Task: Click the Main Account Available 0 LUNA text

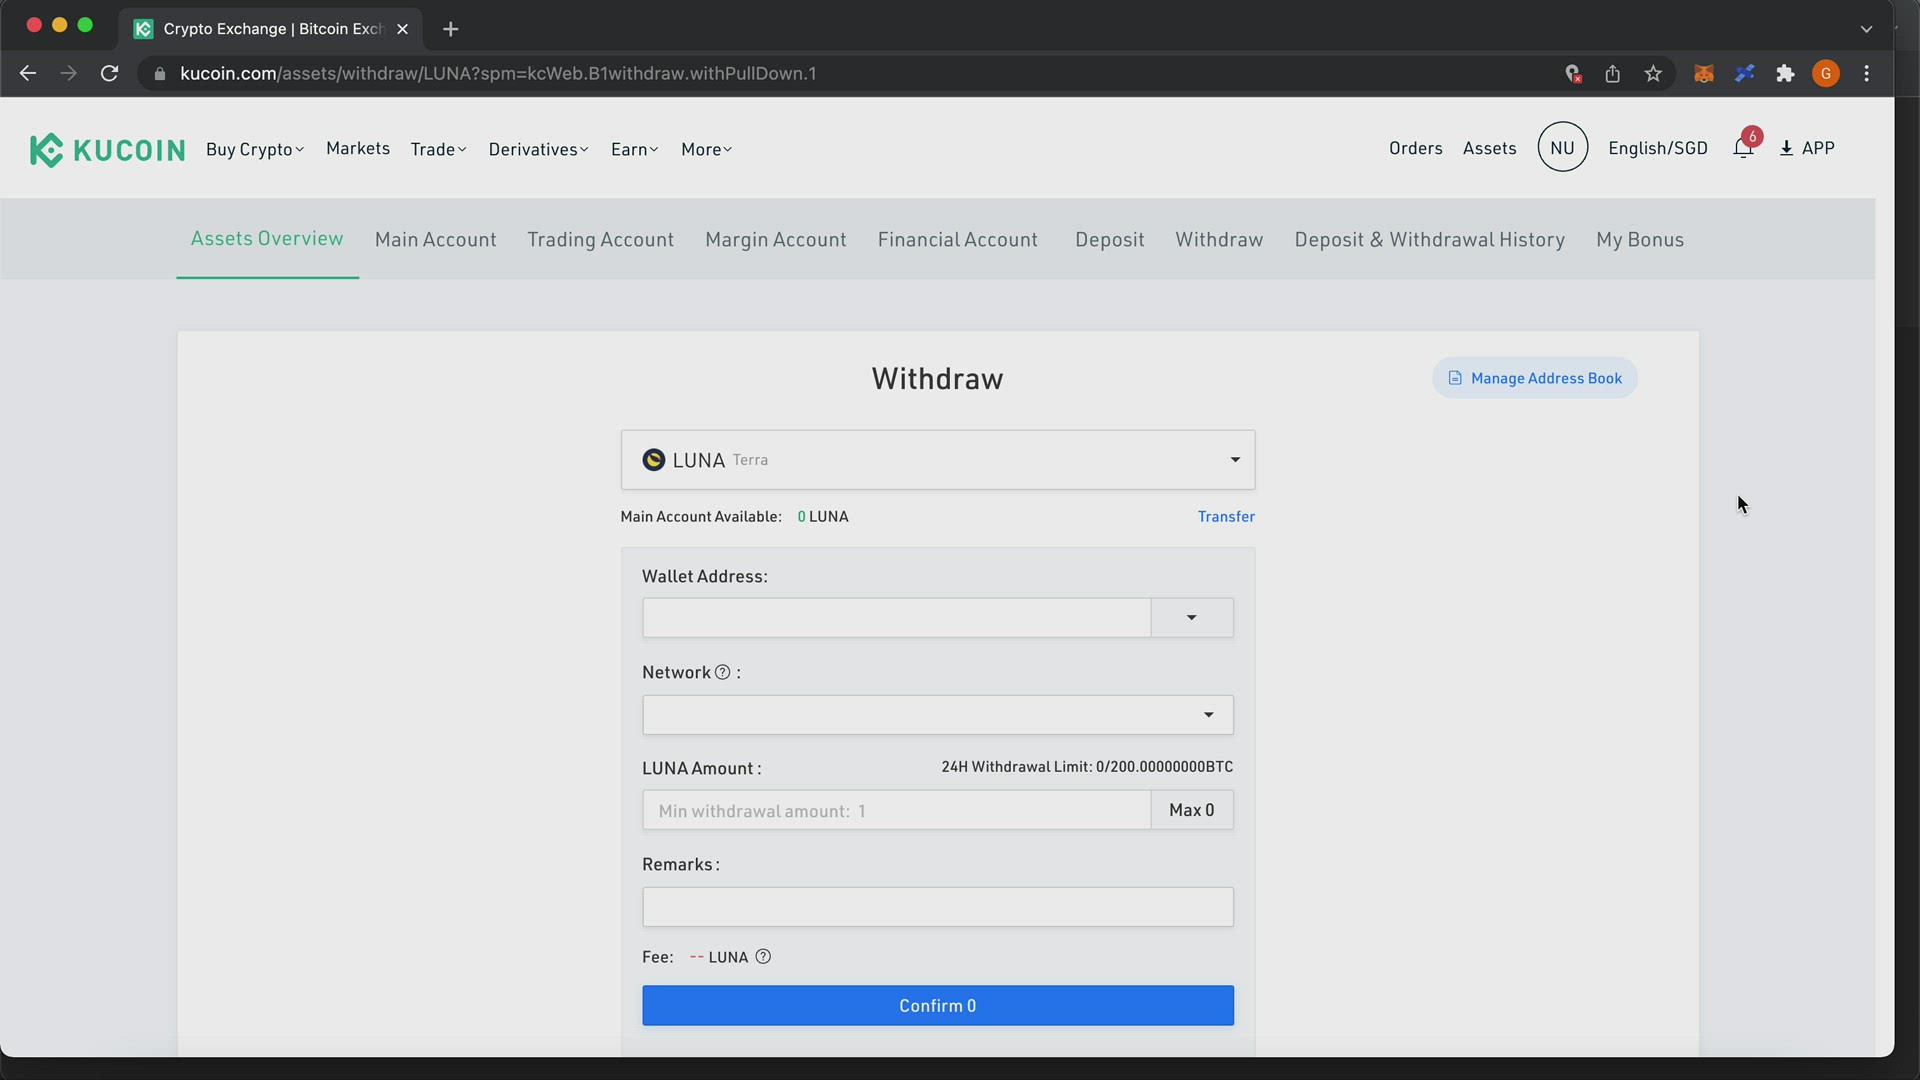Action: (x=734, y=517)
